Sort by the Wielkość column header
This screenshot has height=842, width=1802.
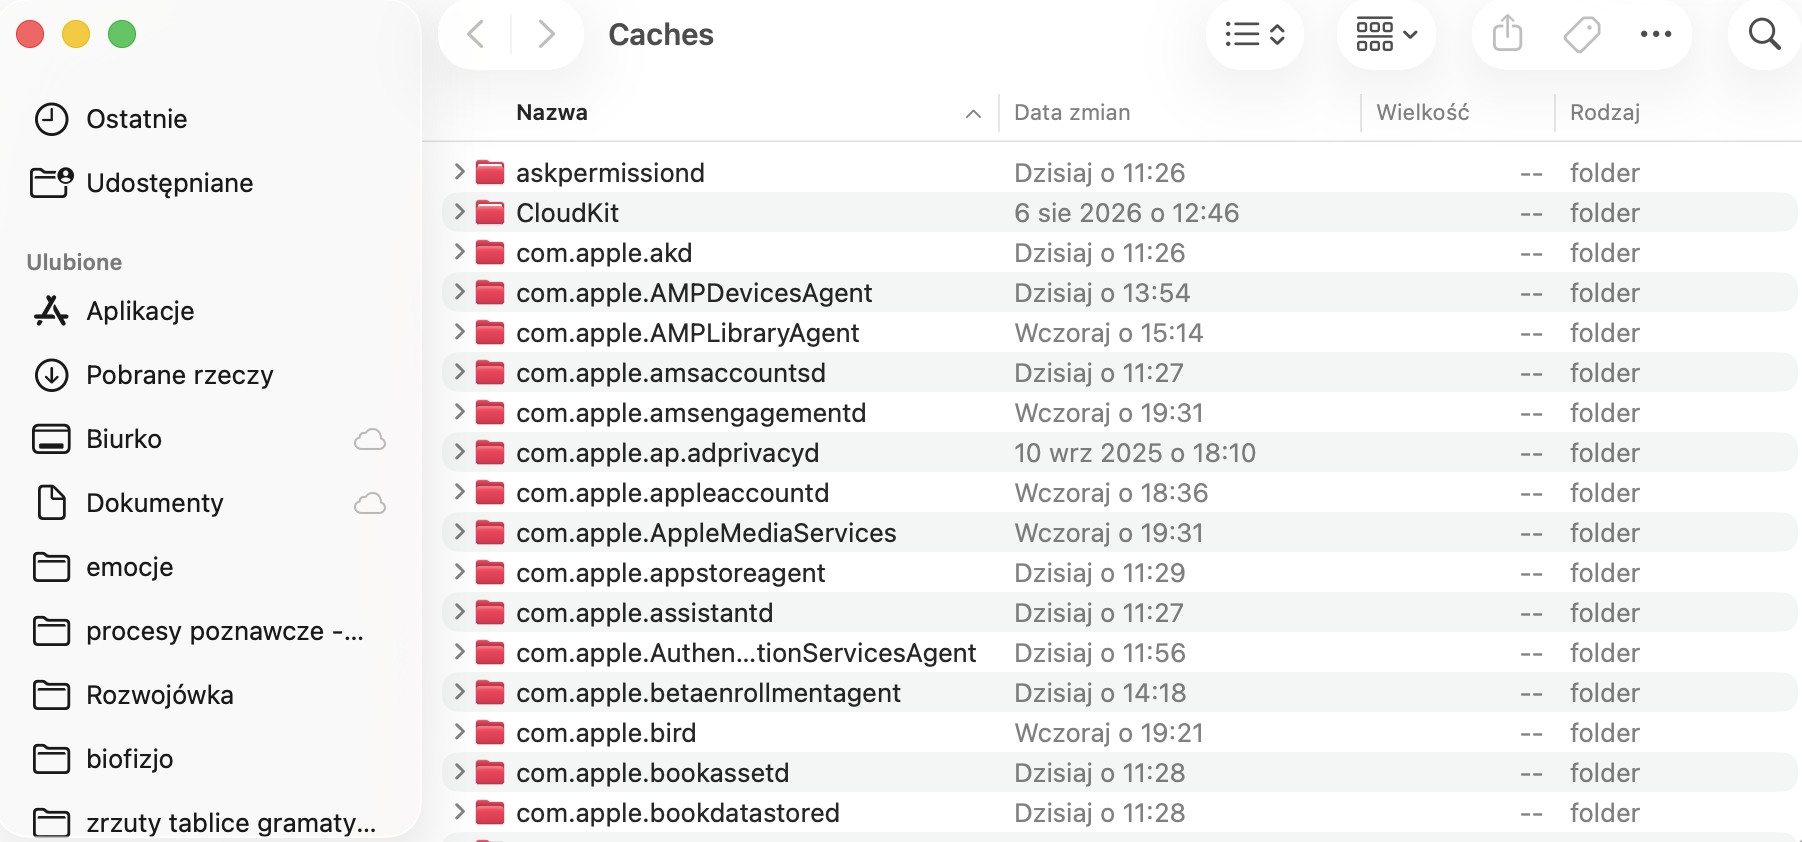[x=1423, y=113]
